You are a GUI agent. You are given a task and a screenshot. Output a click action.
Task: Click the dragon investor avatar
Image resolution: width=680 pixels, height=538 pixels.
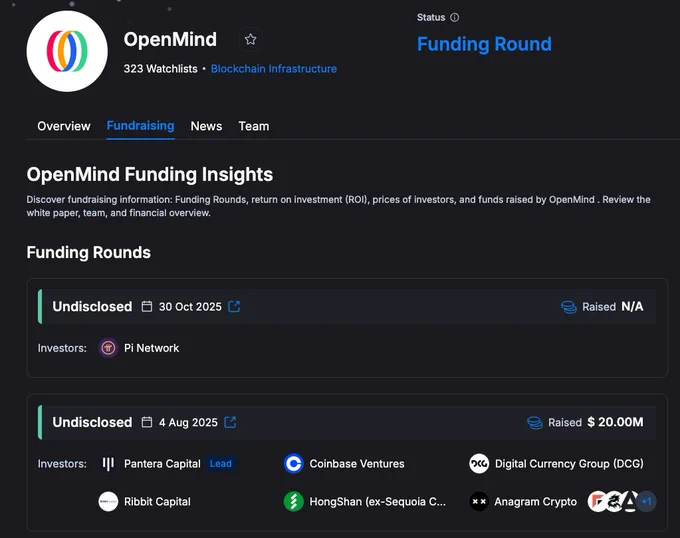[614, 502]
